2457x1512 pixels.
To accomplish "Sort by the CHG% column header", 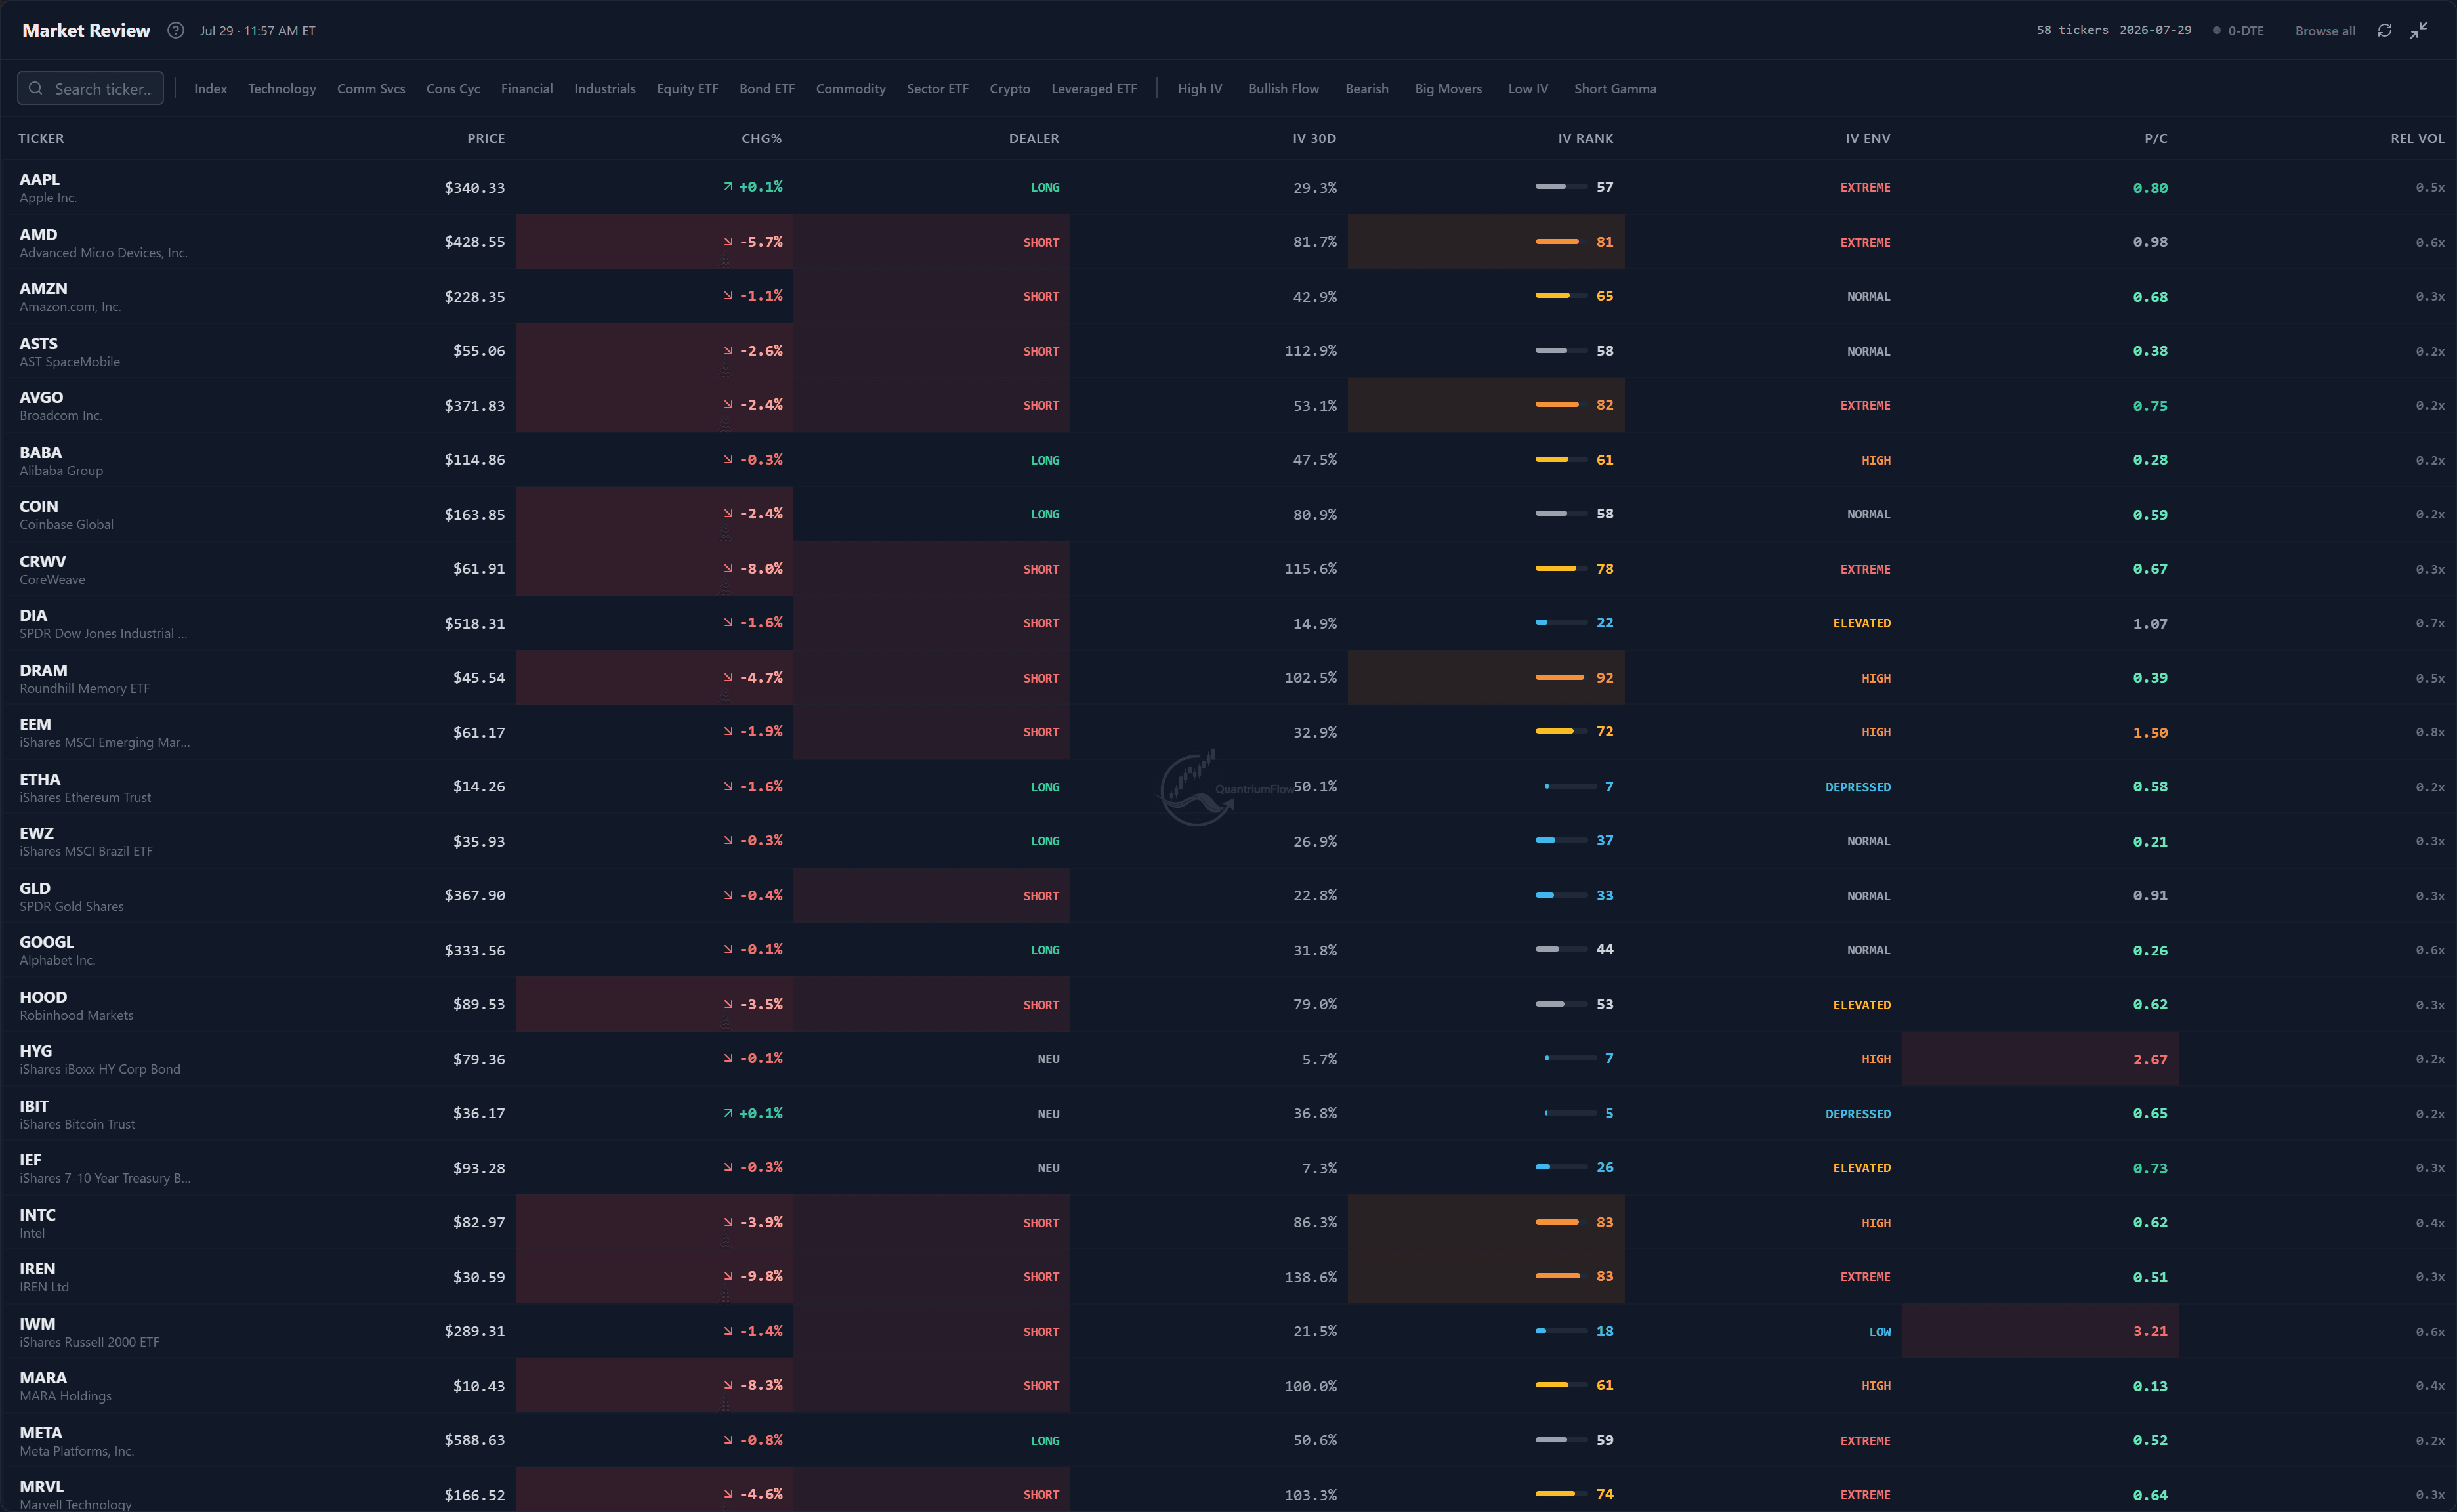I will click(762, 138).
